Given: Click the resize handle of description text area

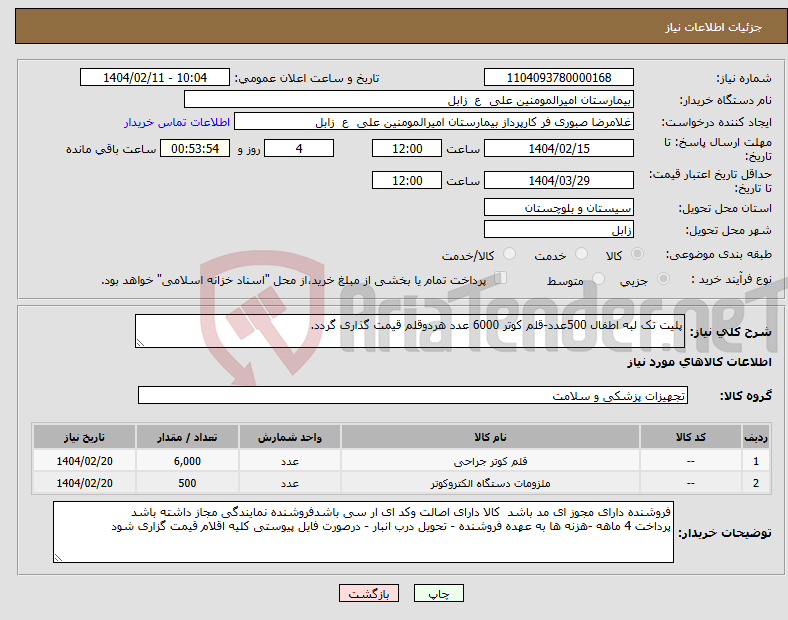Looking at the screenshot, I should pyautogui.click(x=140, y=343).
